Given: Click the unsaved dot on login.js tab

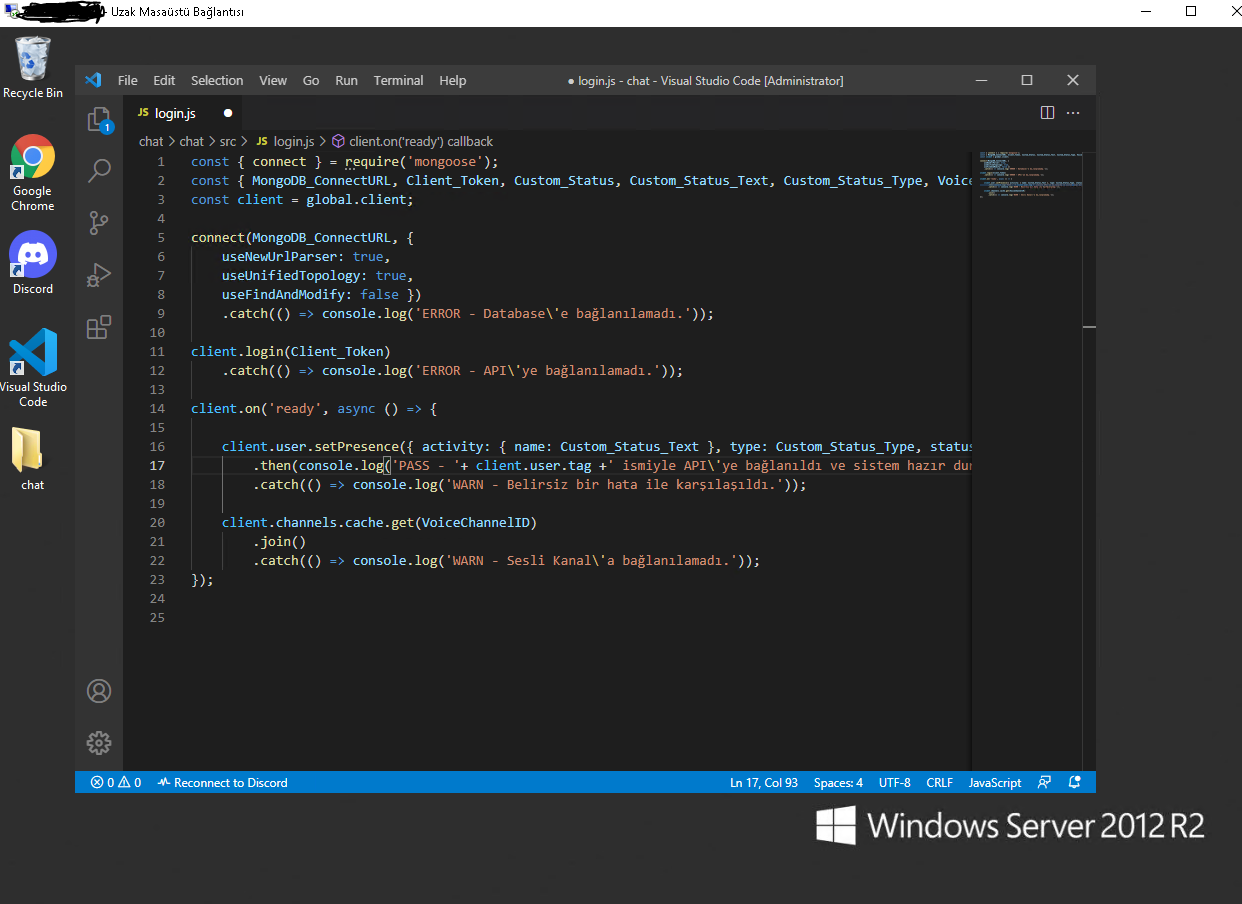Looking at the screenshot, I should pos(228,113).
